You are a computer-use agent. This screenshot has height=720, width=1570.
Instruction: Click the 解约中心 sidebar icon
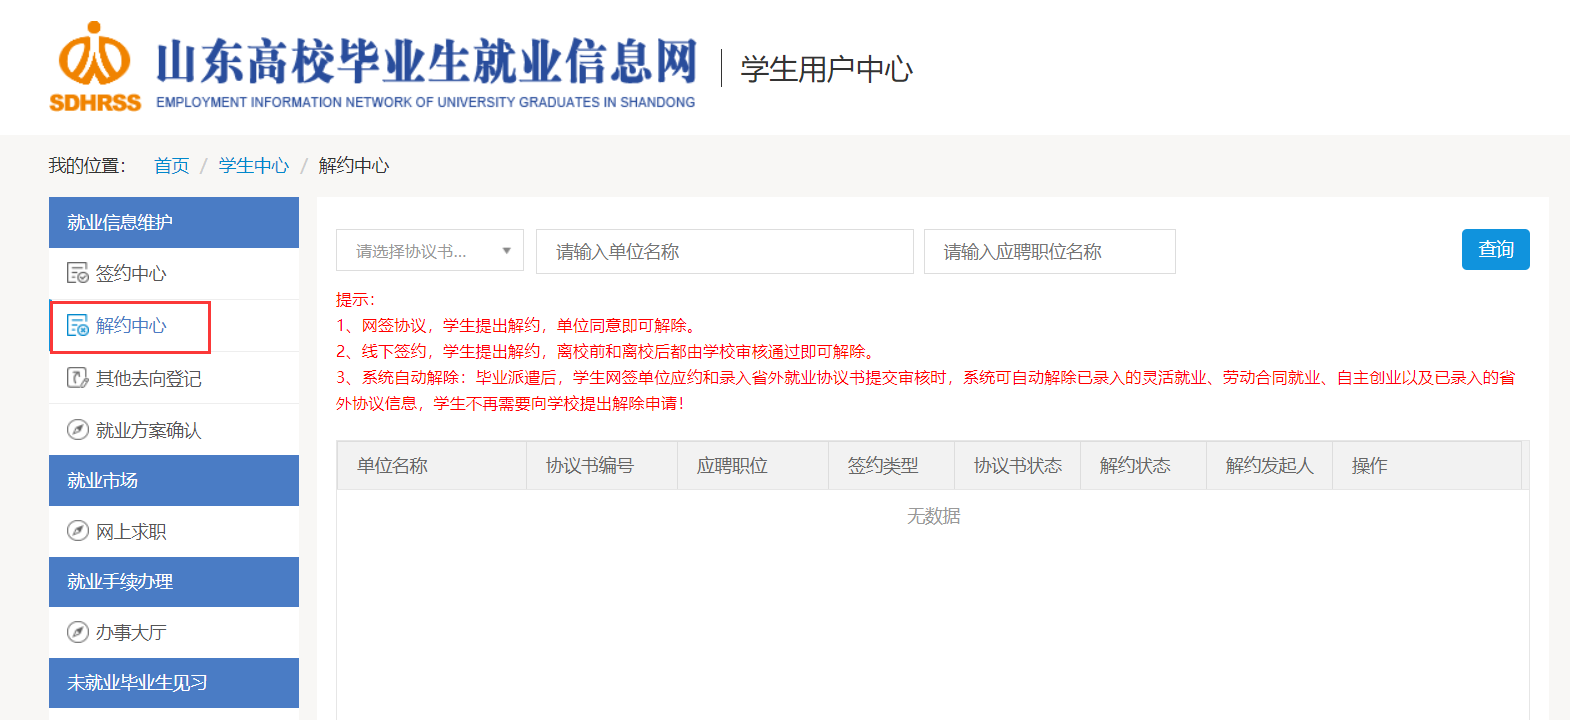tap(77, 325)
